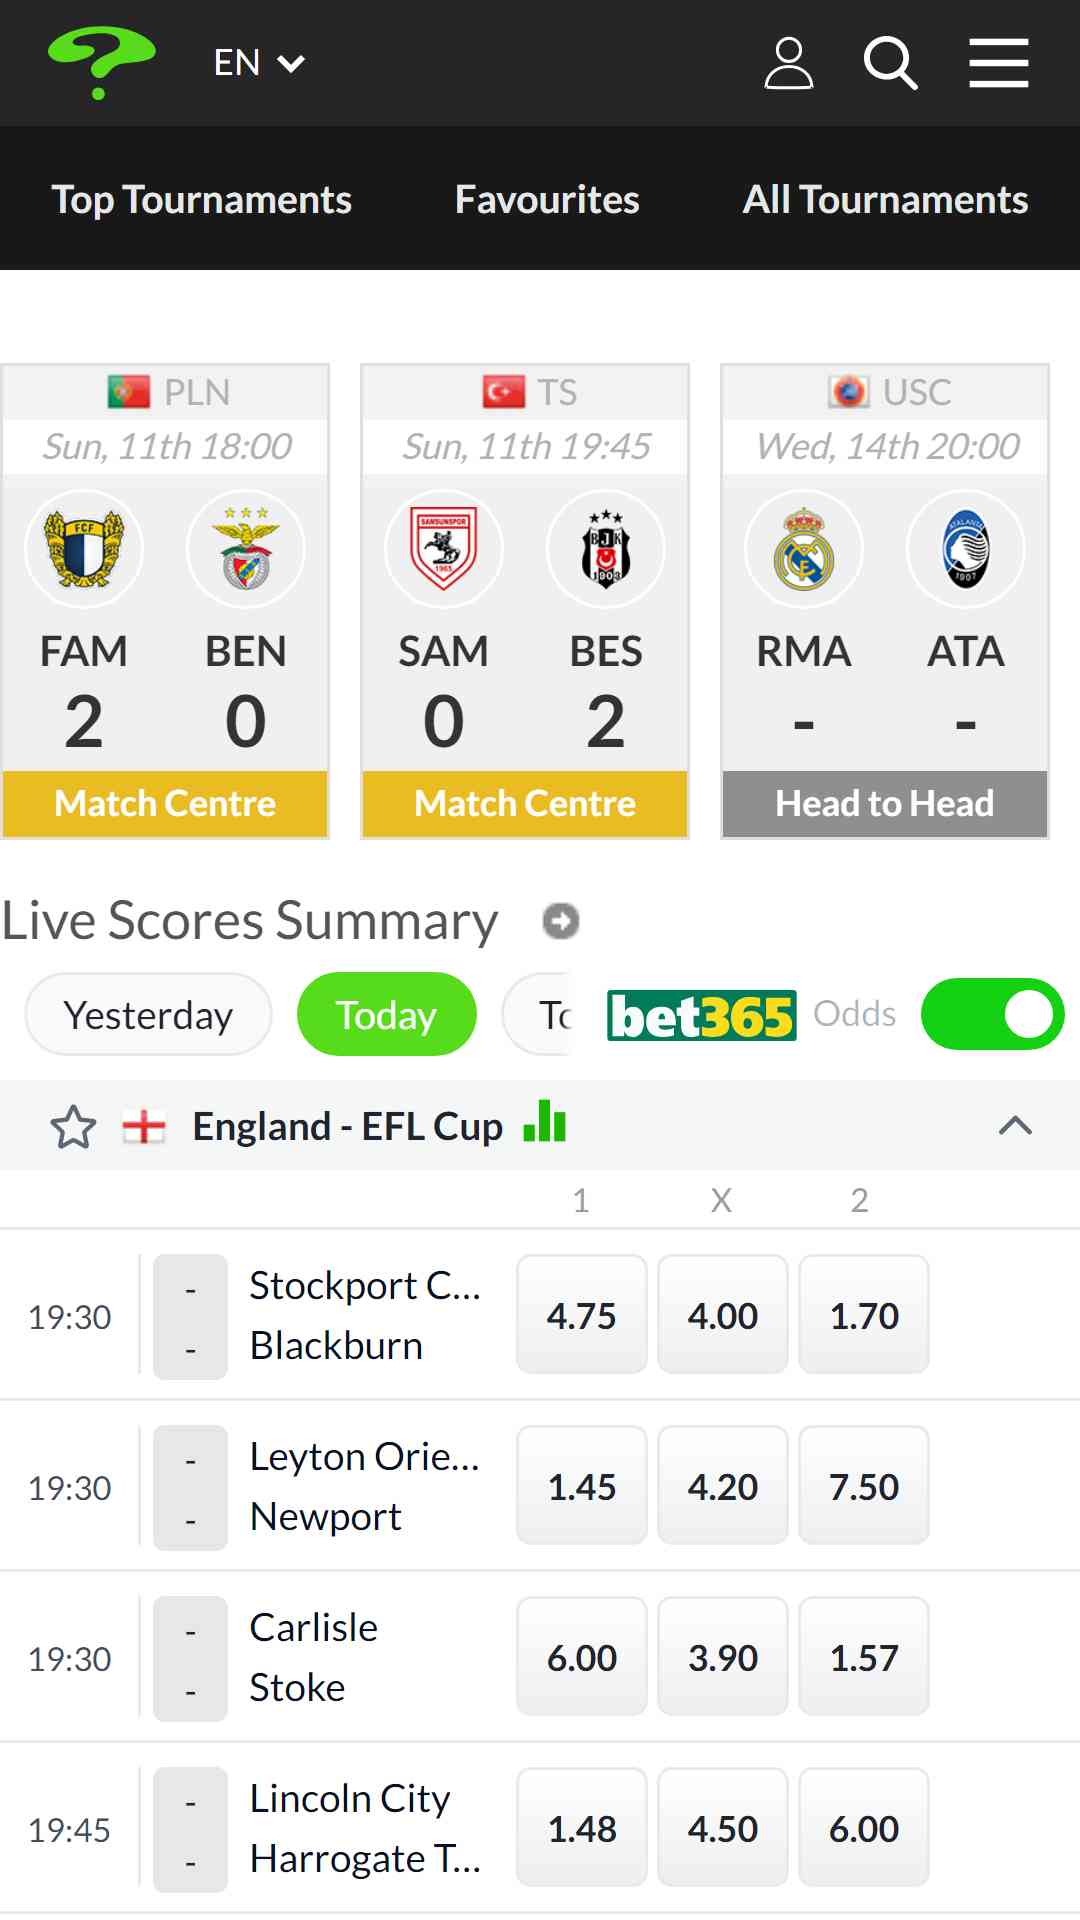
Task: Click the bet365 logo
Action: tap(702, 1015)
